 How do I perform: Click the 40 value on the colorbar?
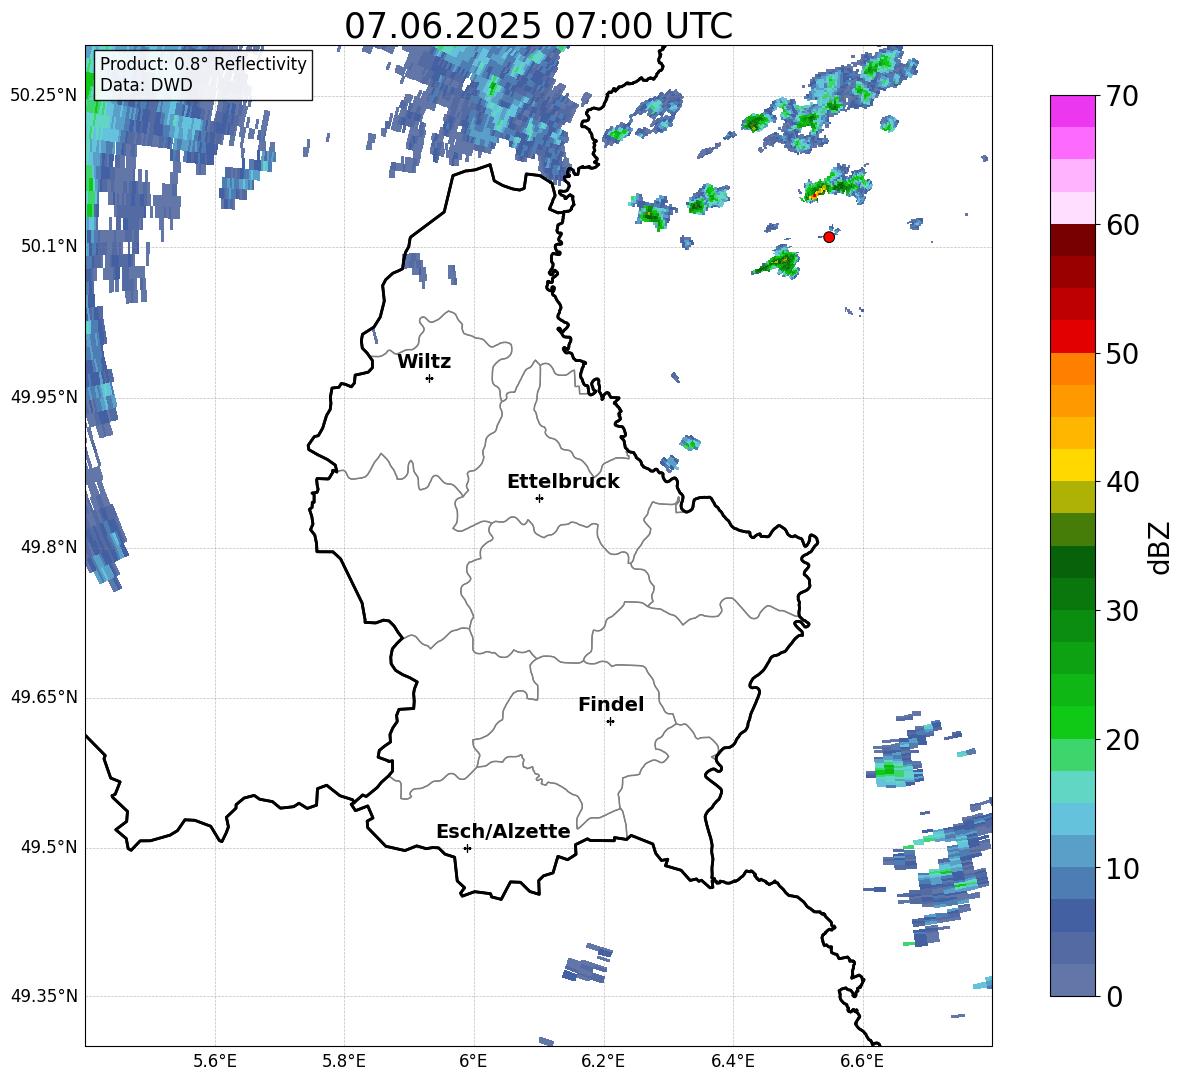point(1122,482)
